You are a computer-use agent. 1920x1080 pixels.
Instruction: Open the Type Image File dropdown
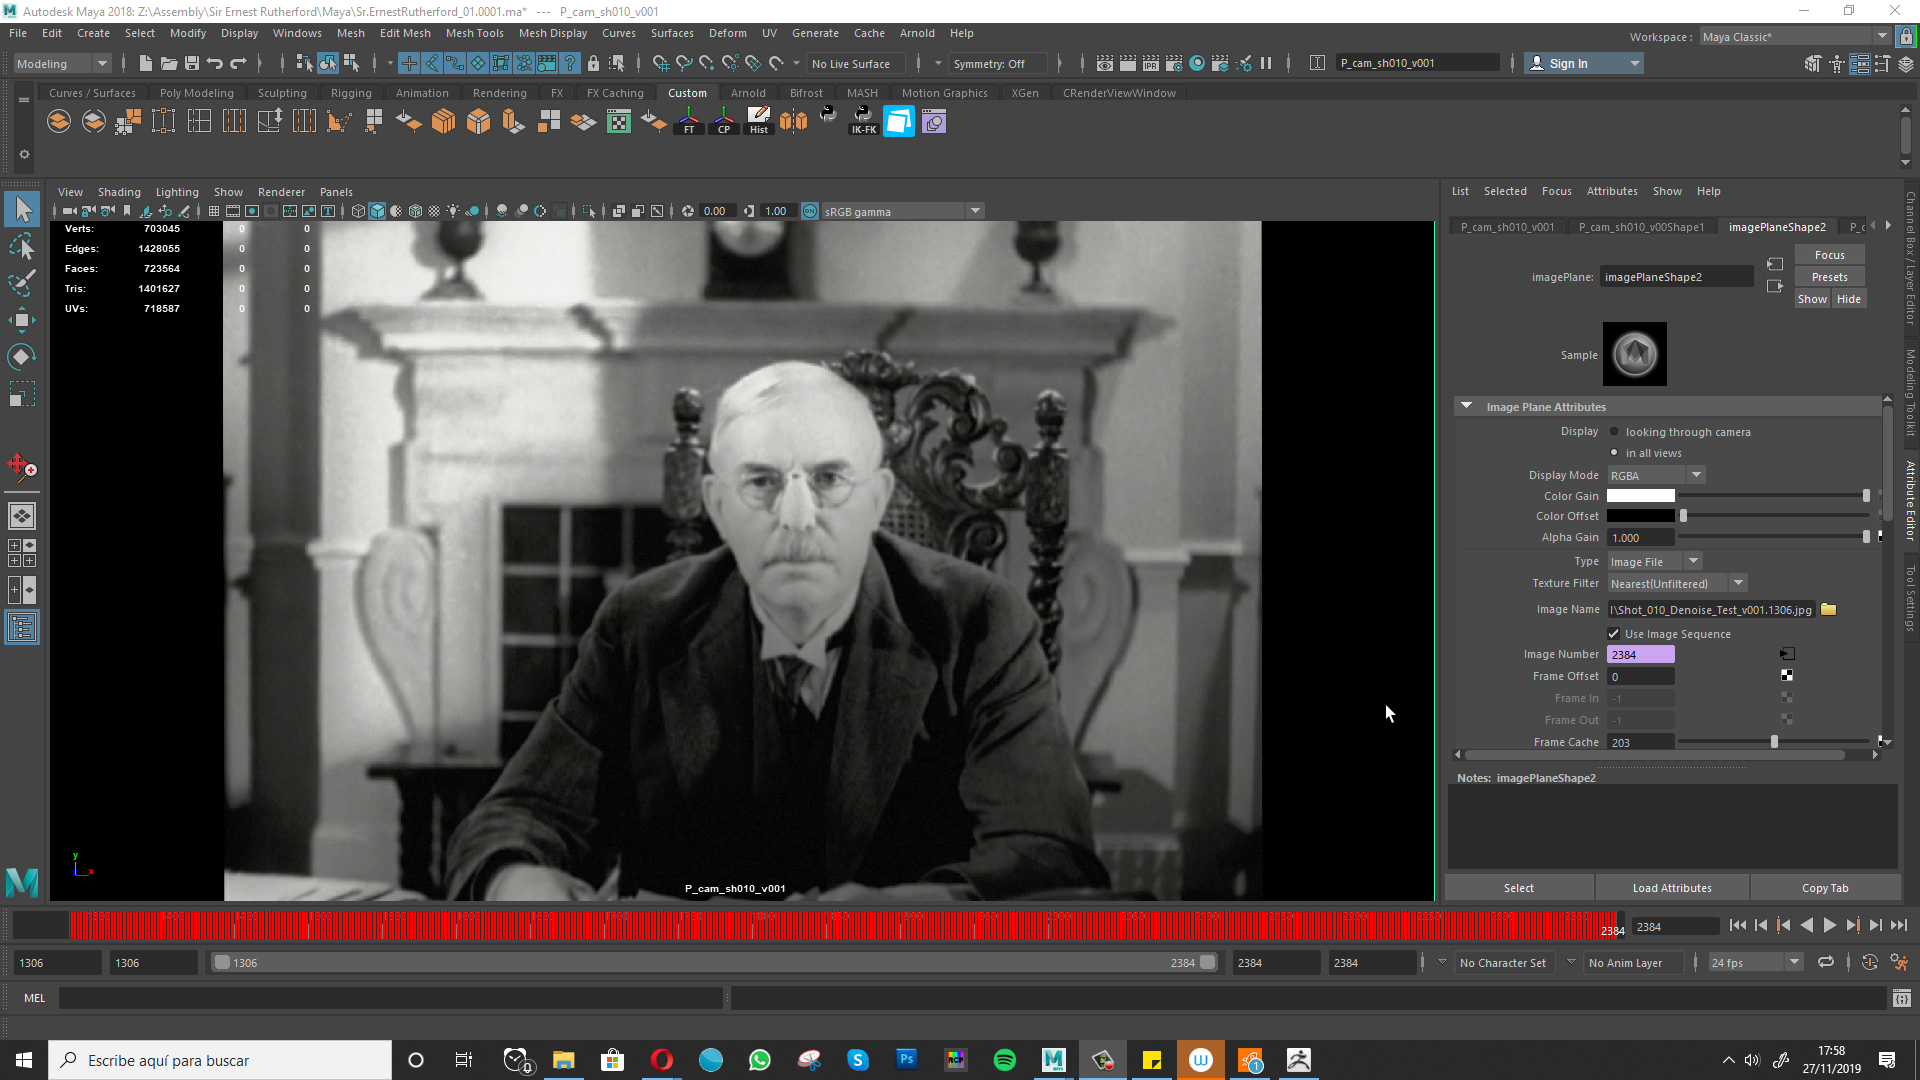click(x=1654, y=562)
